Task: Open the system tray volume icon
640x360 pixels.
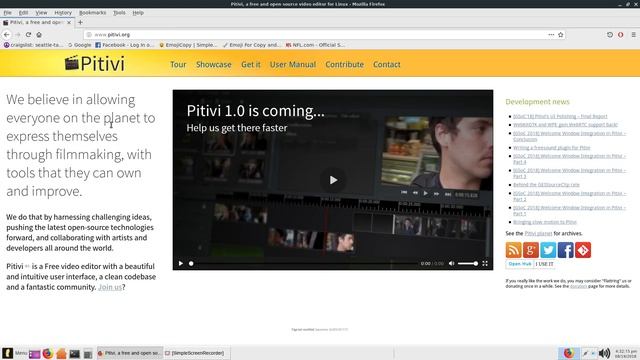Action: pyautogui.click(x=604, y=353)
